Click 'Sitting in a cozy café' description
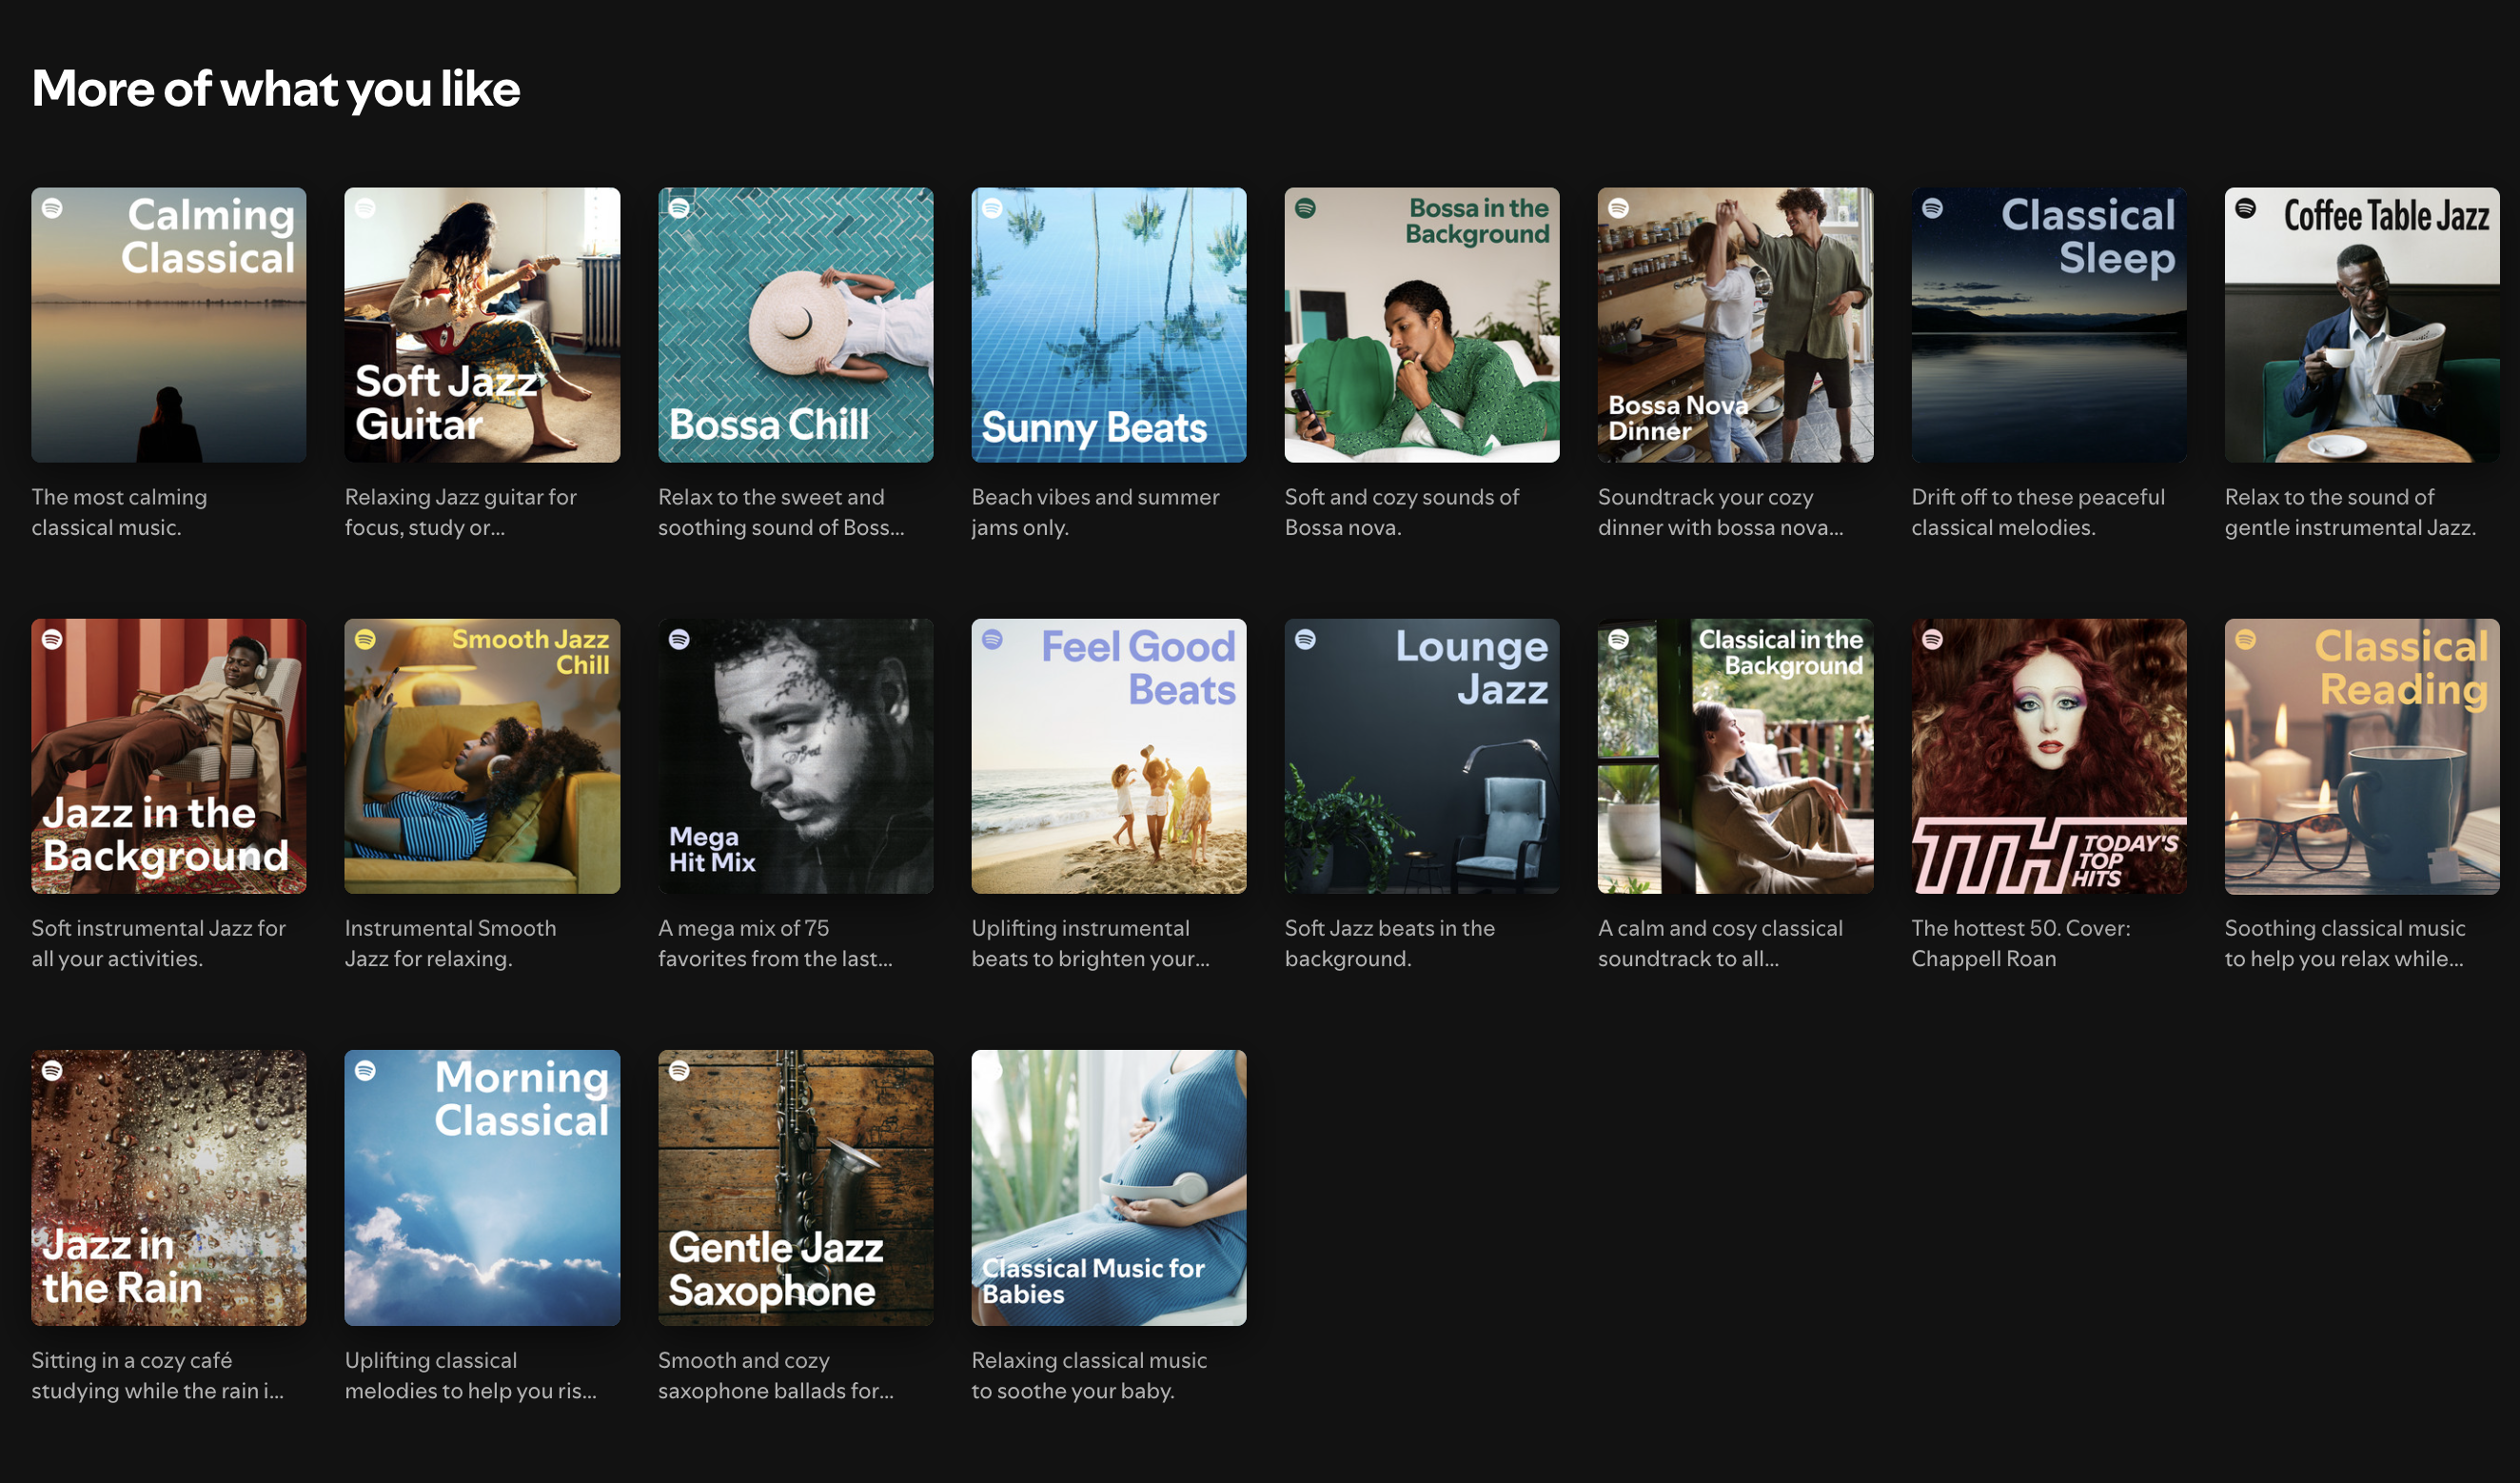The height and width of the screenshot is (1483, 2520). [x=158, y=1375]
